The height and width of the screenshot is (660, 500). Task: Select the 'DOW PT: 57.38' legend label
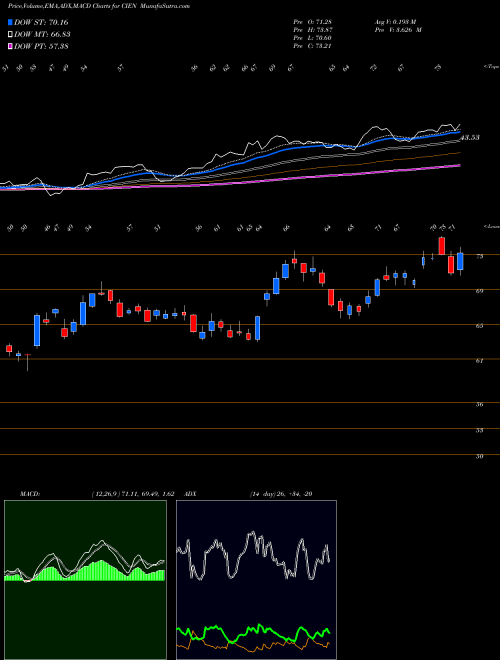coord(41,46)
